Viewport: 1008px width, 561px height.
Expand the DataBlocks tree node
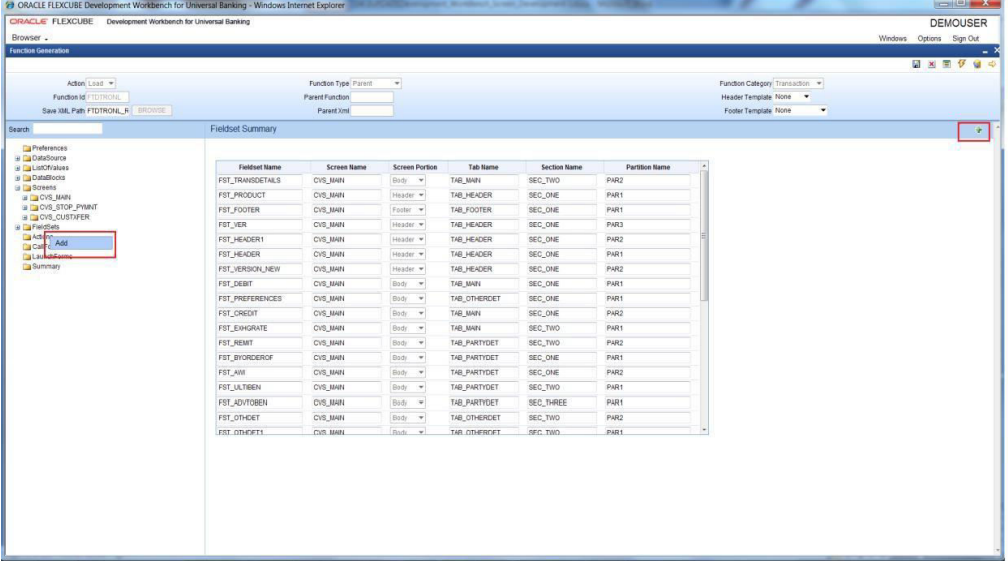(x=18, y=178)
